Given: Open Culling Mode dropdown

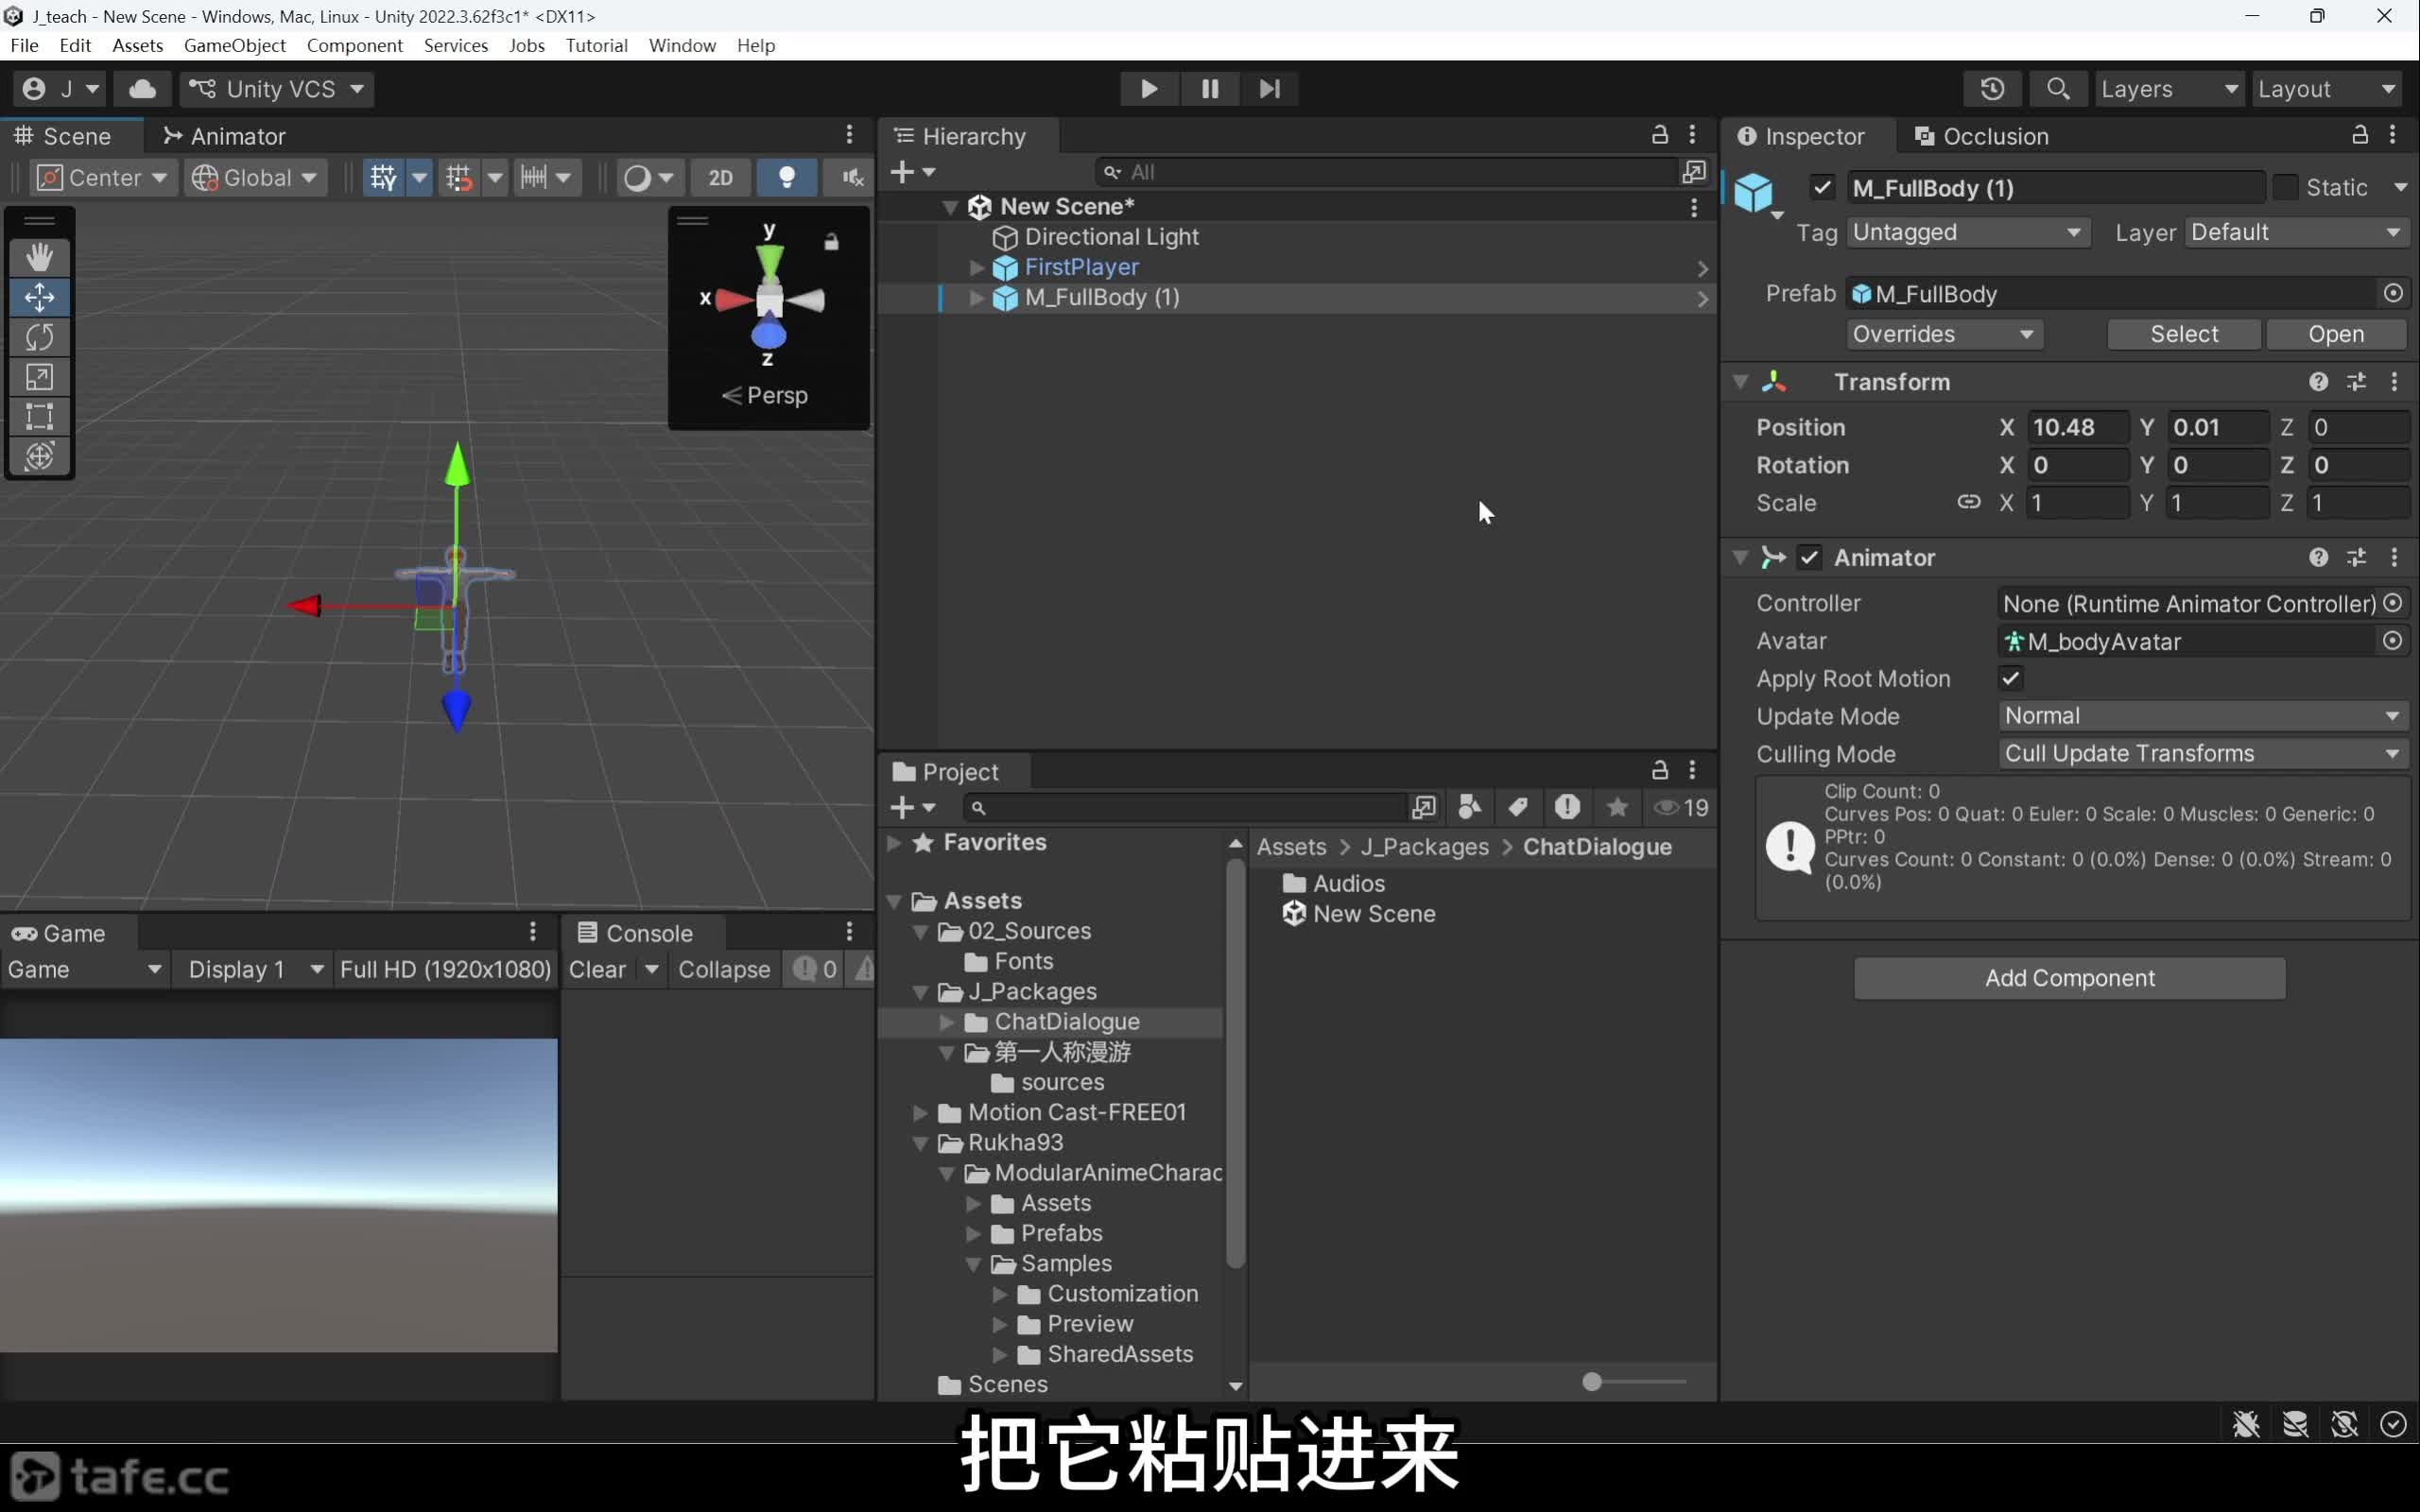Looking at the screenshot, I should pos(2203,753).
